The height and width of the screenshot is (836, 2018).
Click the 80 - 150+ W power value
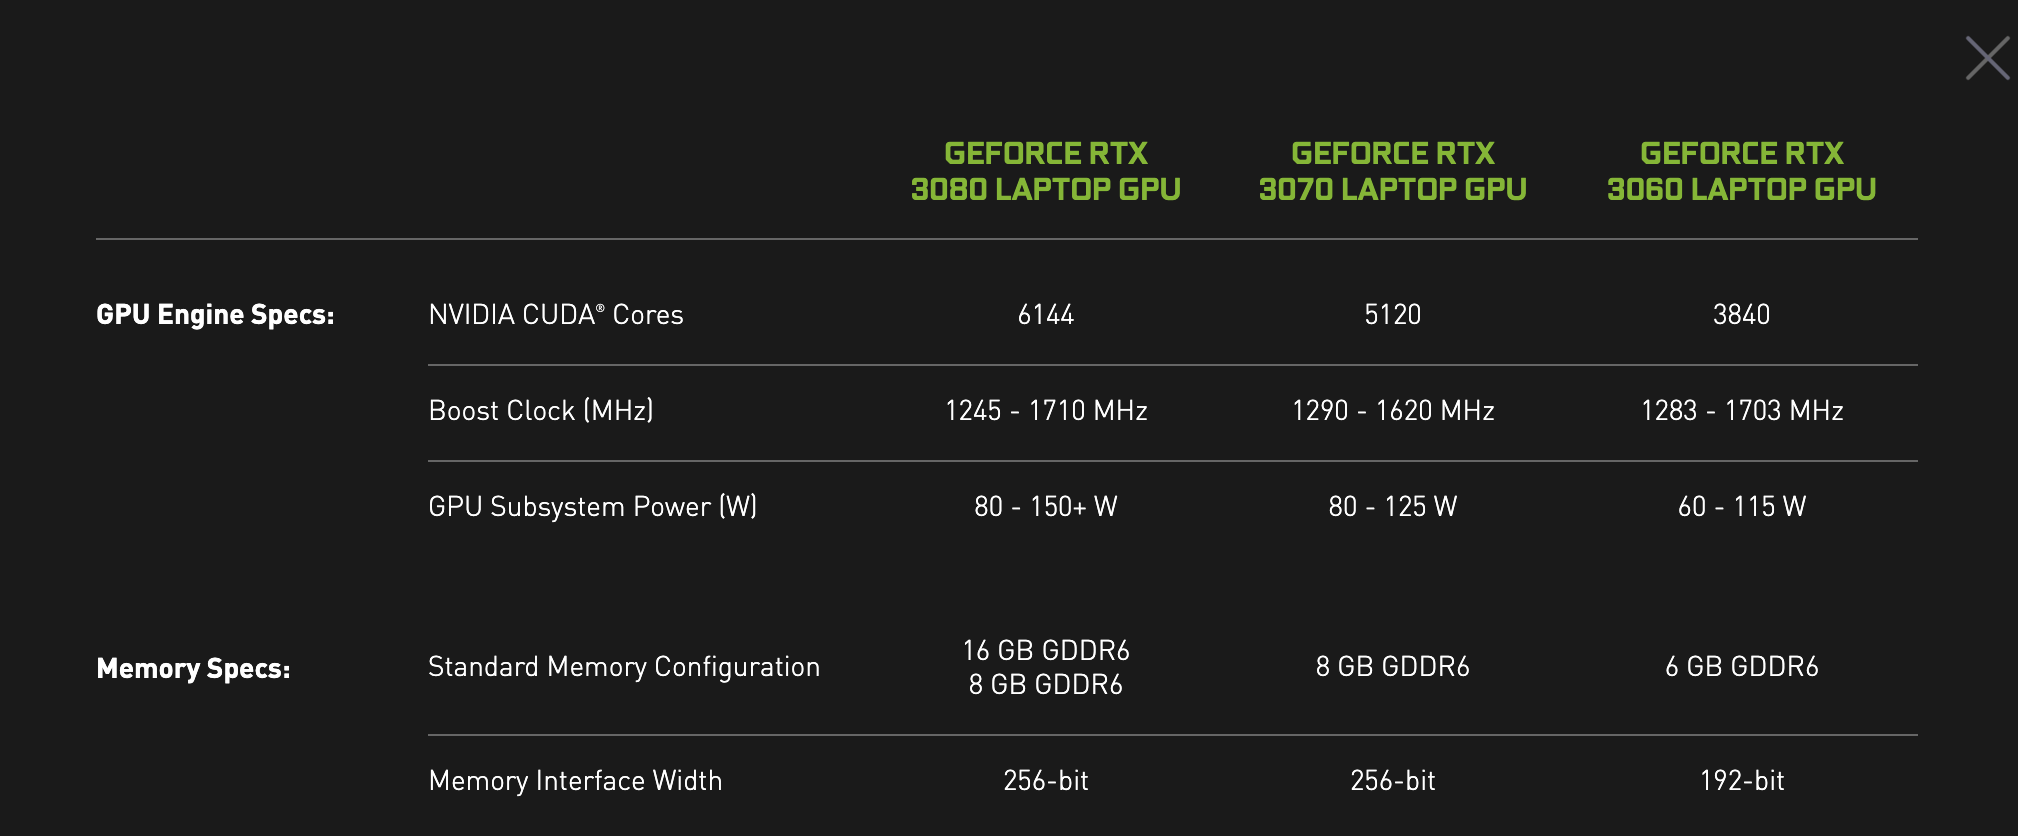click(x=1045, y=507)
